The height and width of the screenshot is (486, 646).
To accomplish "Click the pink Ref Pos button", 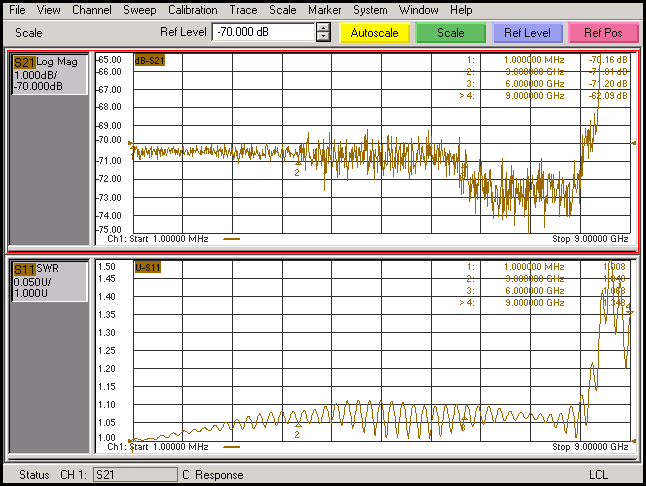I will [603, 33].
